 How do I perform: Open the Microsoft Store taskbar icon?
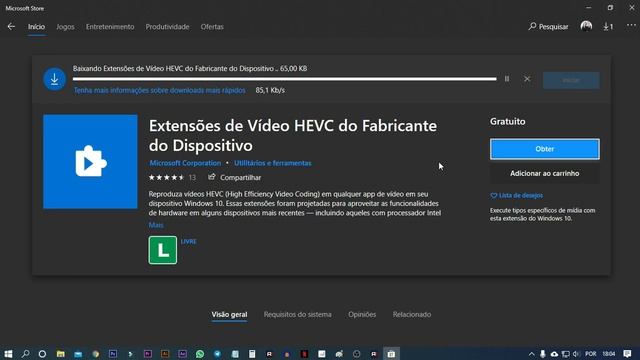(x=391, y=354)
